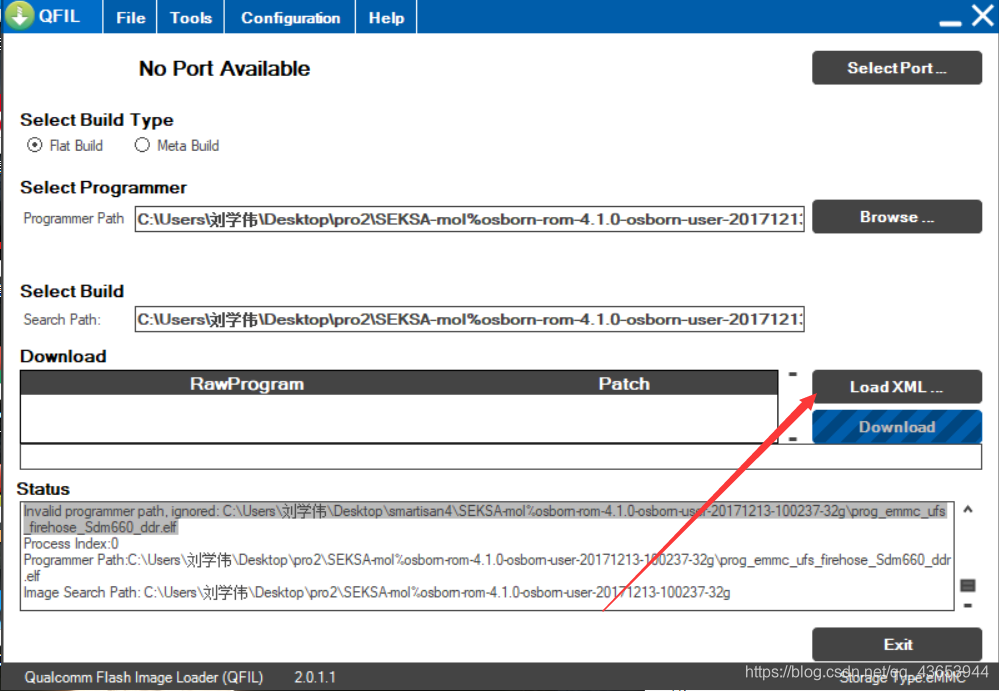Open the Help menu
This screenshot has height=691, width=999.
point(386,17)
